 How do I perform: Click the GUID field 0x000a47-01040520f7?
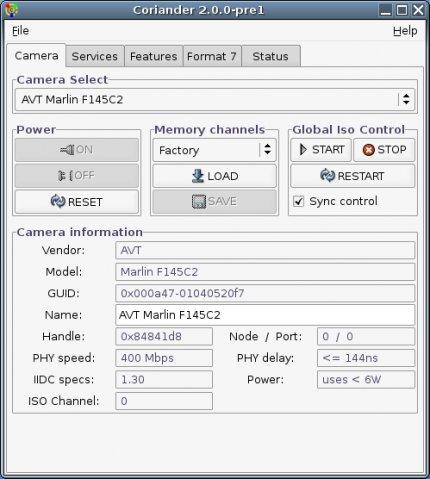[265, 293]
